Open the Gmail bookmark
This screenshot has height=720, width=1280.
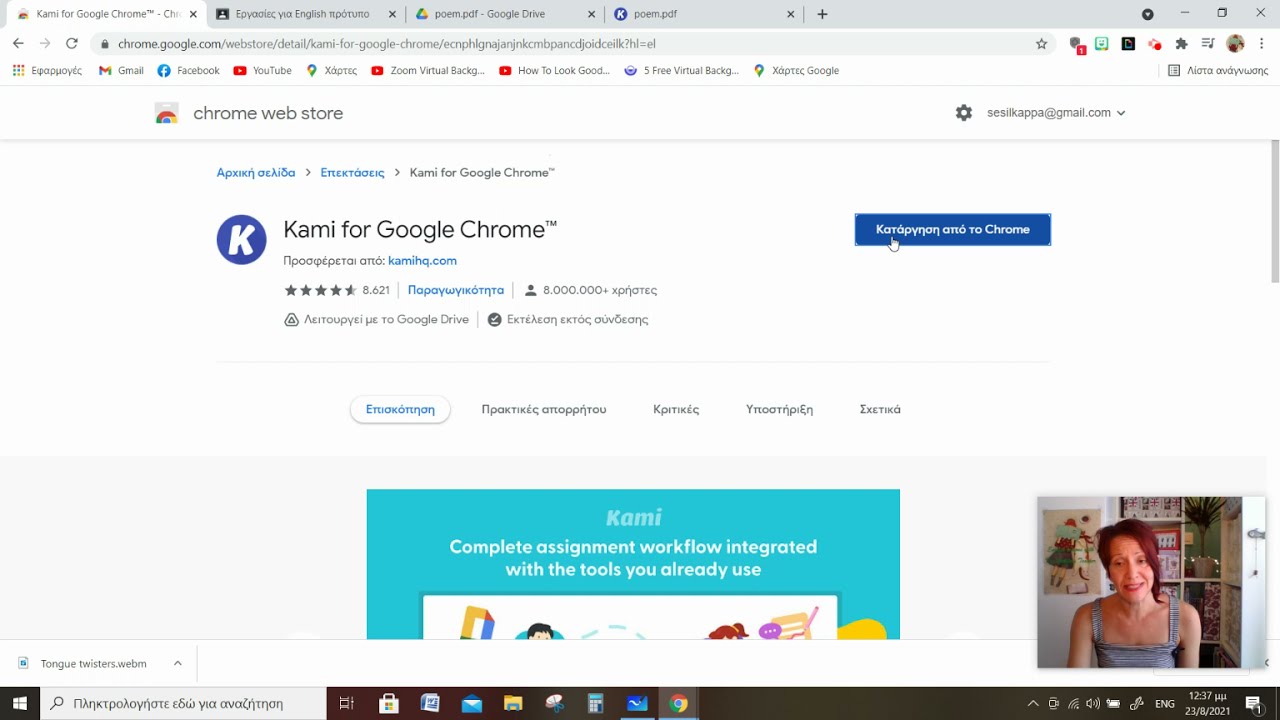click(x=121, y=71)
